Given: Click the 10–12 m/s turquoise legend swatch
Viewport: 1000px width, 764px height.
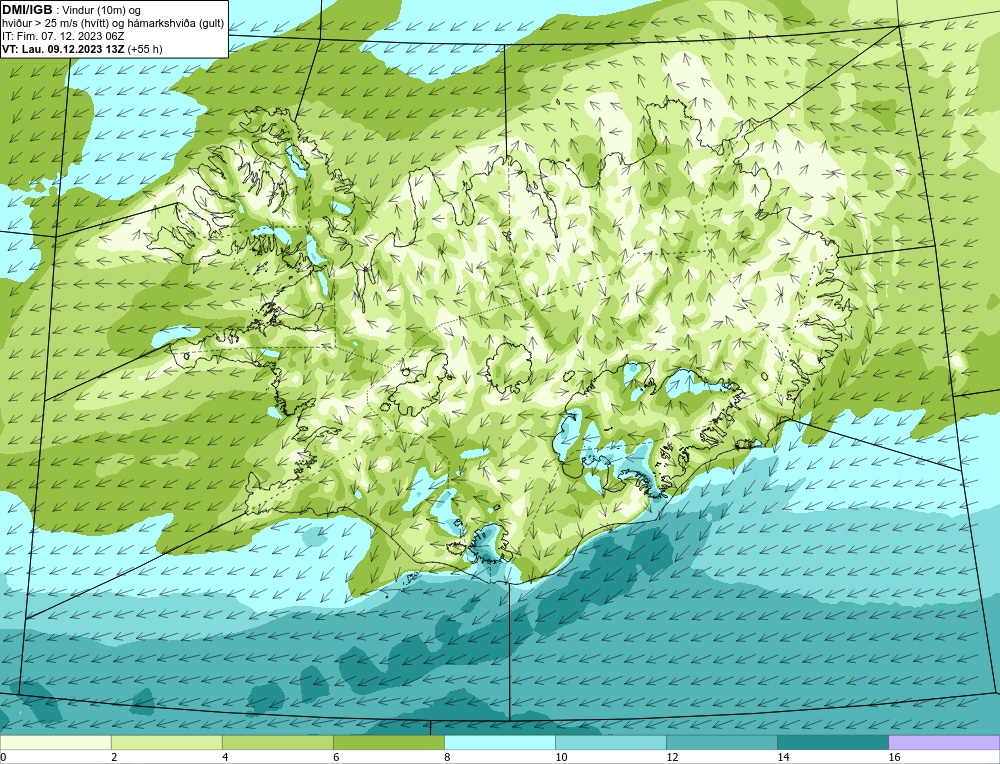Looking at the screenshot, I should click(610, 742).
